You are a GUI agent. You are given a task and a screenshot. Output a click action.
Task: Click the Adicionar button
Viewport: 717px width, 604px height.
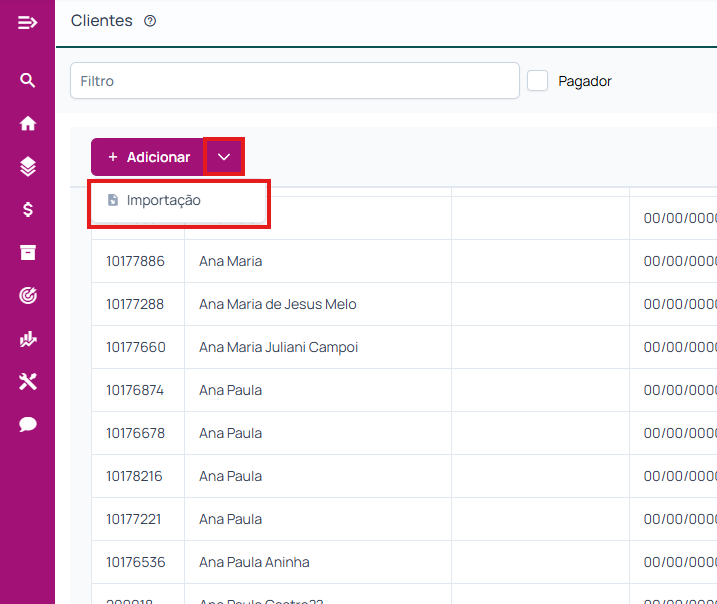[x=148, y=157]
